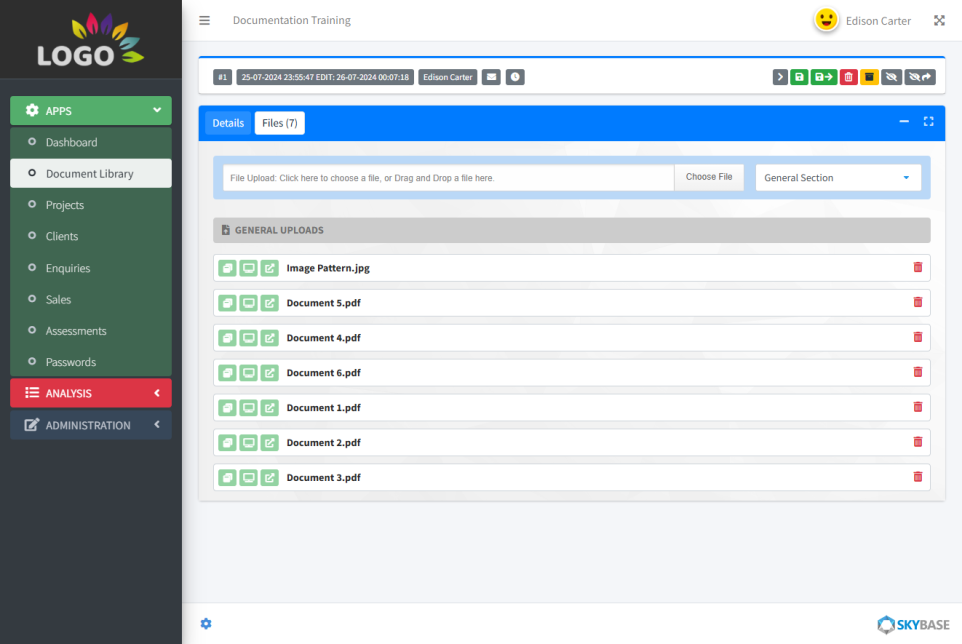Click copy icon for Image Pattern.jpg
Screen dimensions: 962x644
227,268
